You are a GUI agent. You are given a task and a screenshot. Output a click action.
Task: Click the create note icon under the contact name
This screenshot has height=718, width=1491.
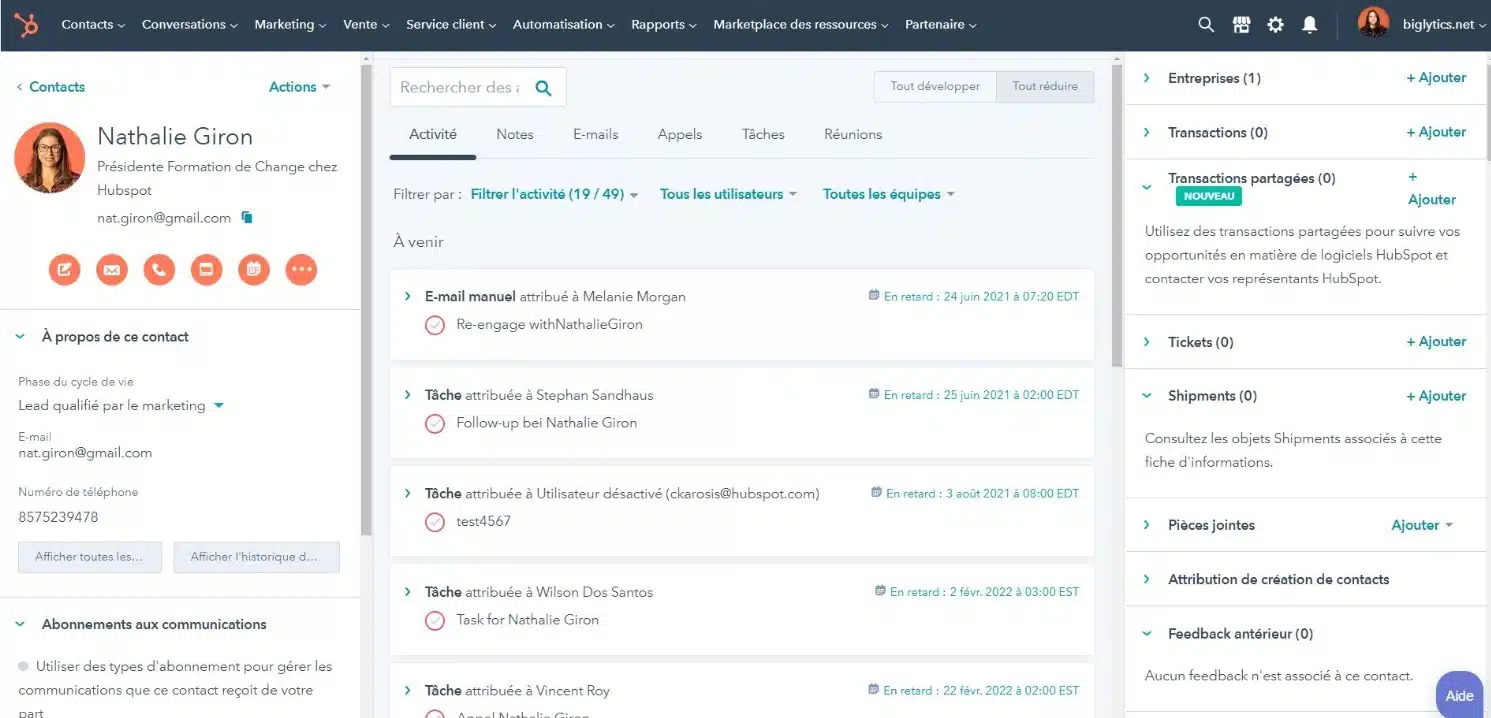coord(64,269)
